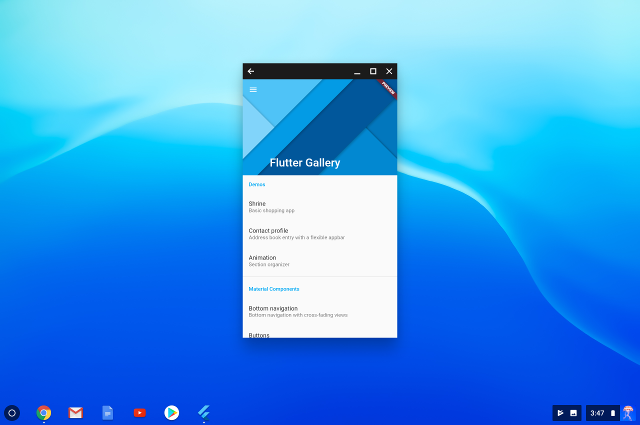Close the Flutter Gallery window

(x=389, y=71)
